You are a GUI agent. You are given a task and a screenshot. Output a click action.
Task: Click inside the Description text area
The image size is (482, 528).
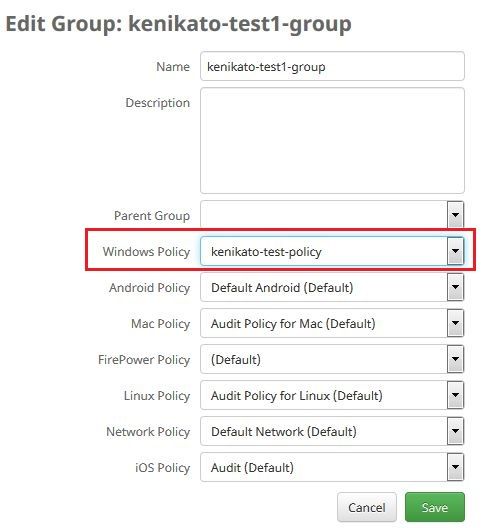click(332, 140)
